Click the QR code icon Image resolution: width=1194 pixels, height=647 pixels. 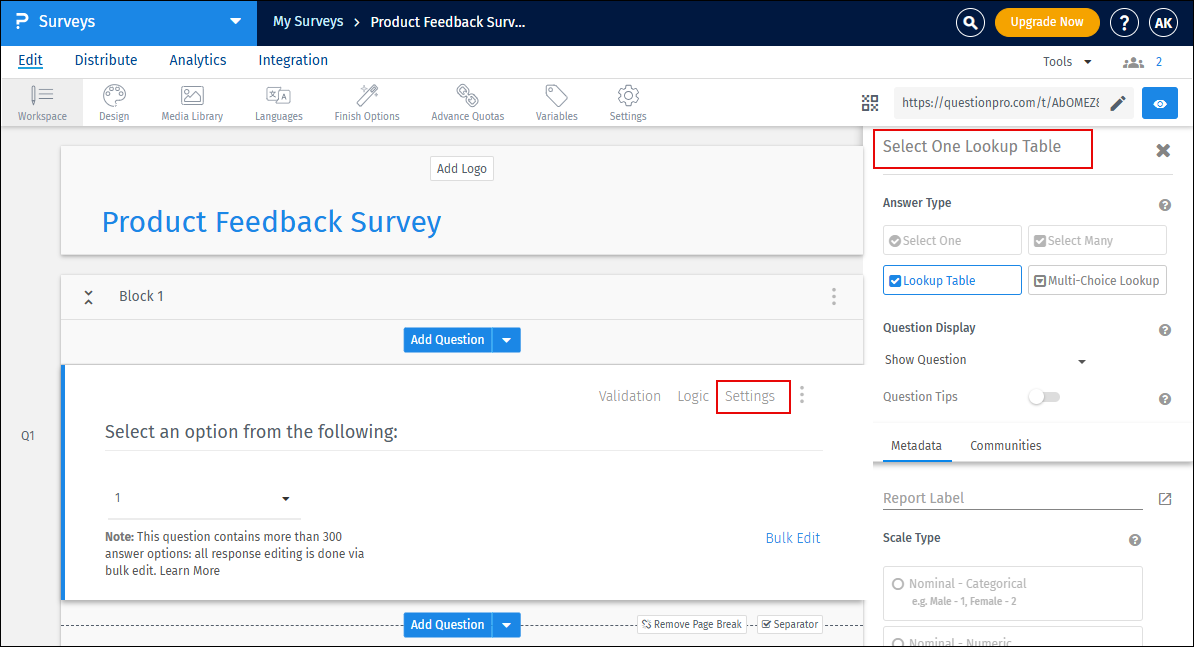point(870,103)
